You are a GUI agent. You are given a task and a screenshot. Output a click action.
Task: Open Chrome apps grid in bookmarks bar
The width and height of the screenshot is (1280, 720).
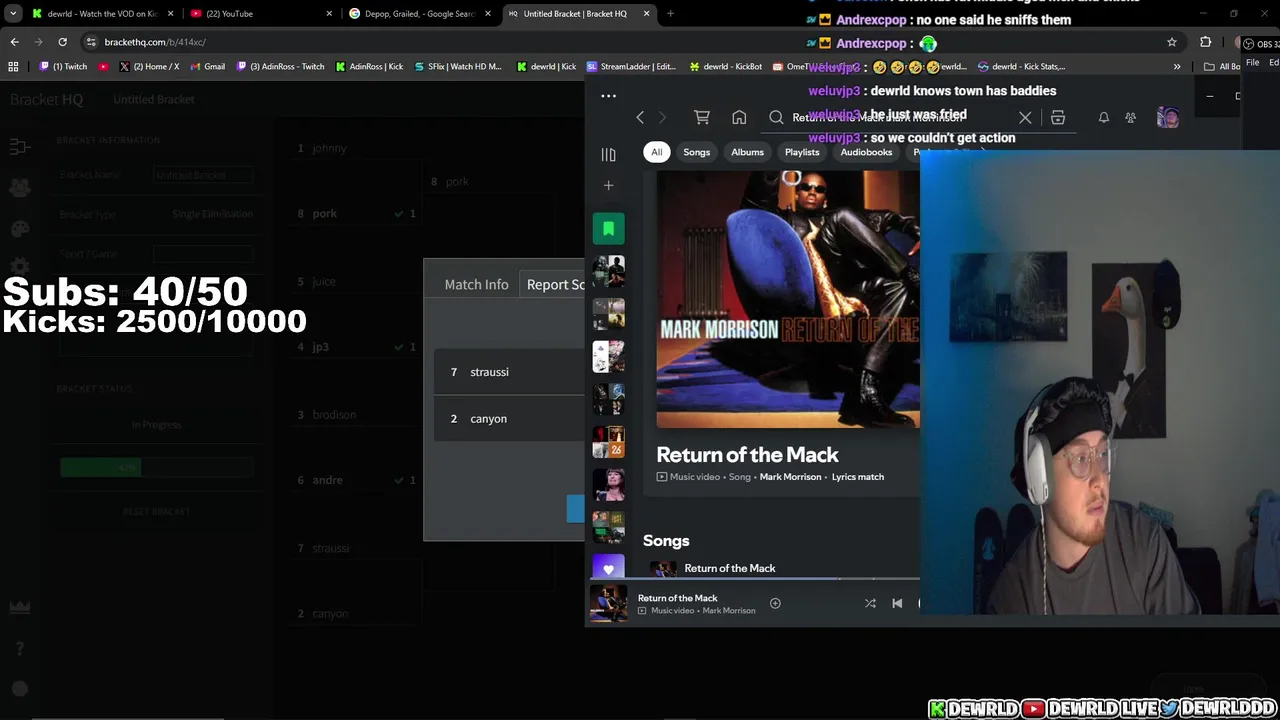pyautogui.click(x=13, y=67)
